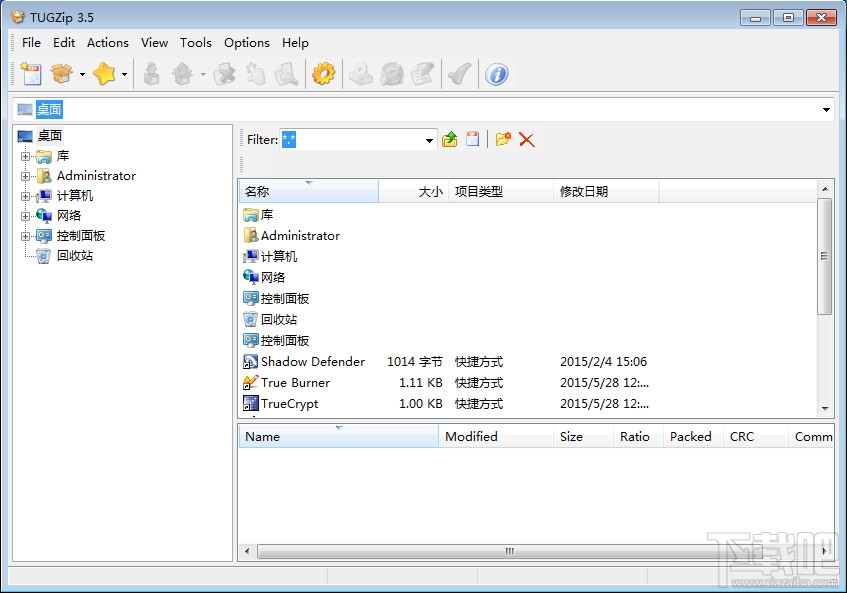This screenshot has width=847, height=593.
Task: Select Administrator label in the folder tree
Action: tap(96, 176)
